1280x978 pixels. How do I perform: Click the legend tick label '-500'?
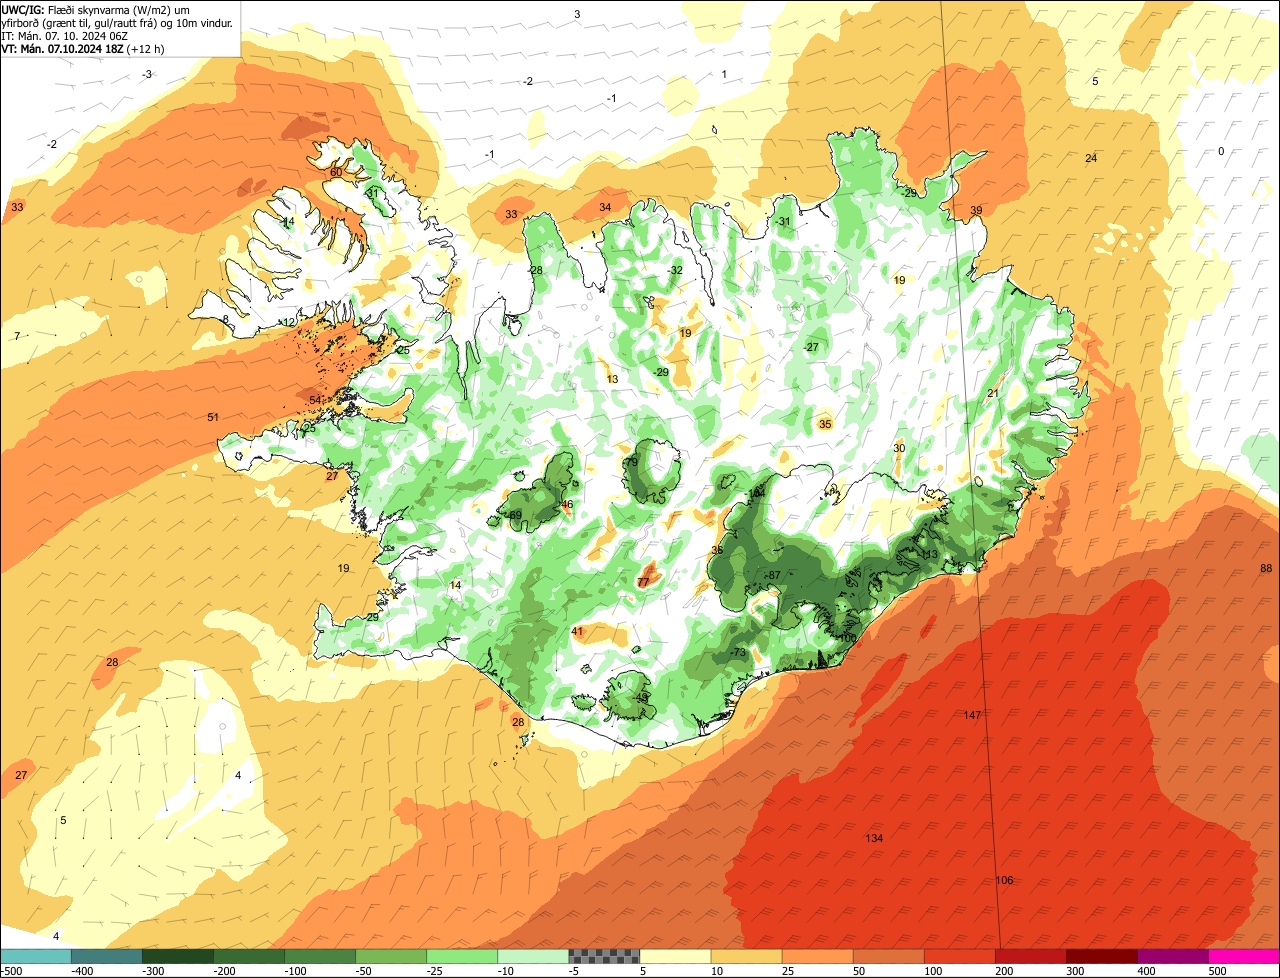coord(11,971)
